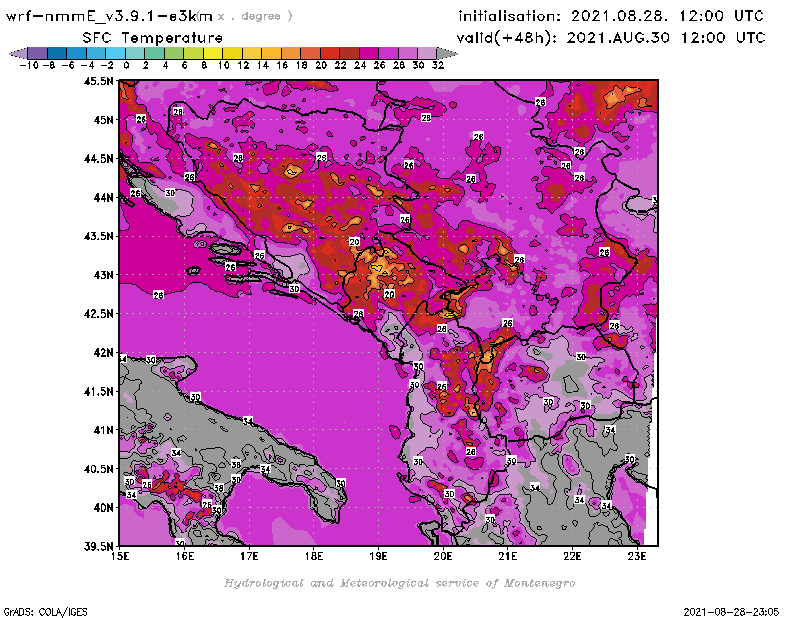Select the 40N latitude tick label

pyautogui.click(x=102, y=507)
